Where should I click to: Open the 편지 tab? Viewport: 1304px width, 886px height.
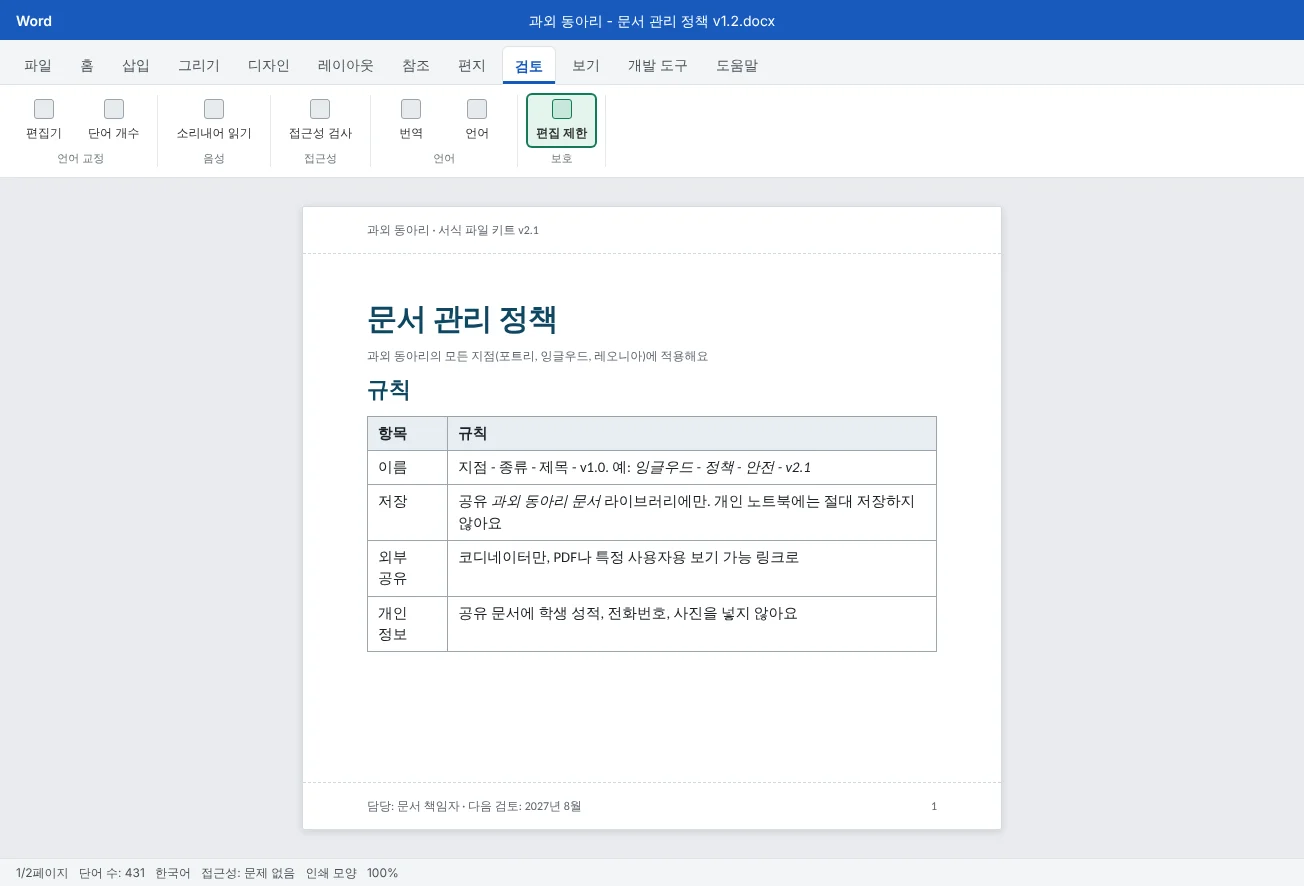tap(472, 66)
